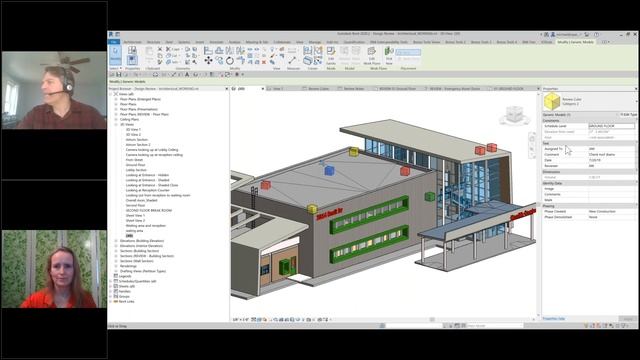640x360 pixels.
Task: Open the Edit Family tool
Action: (331, 55)
